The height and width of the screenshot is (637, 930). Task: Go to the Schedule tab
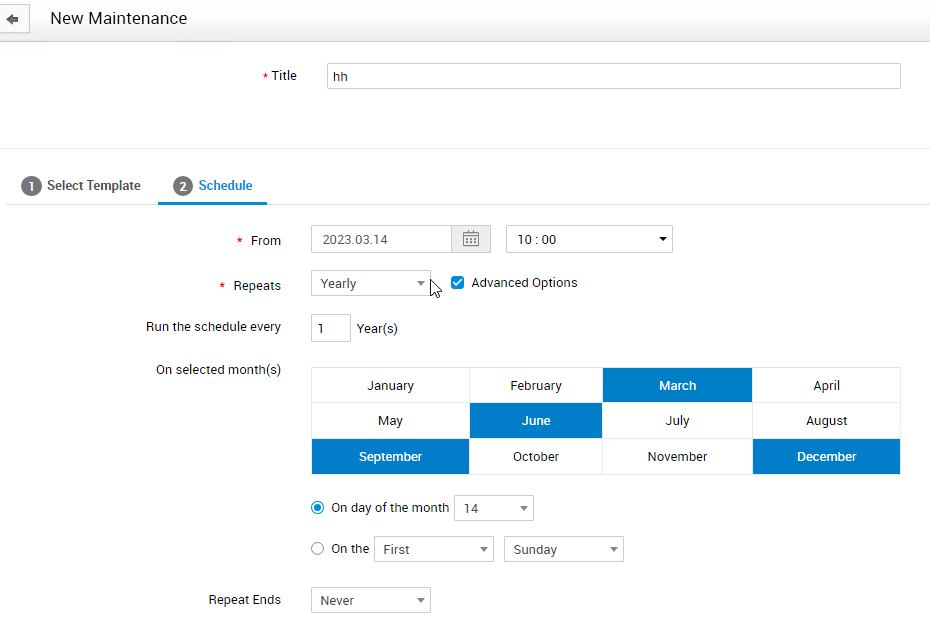(x=213, y=186)
